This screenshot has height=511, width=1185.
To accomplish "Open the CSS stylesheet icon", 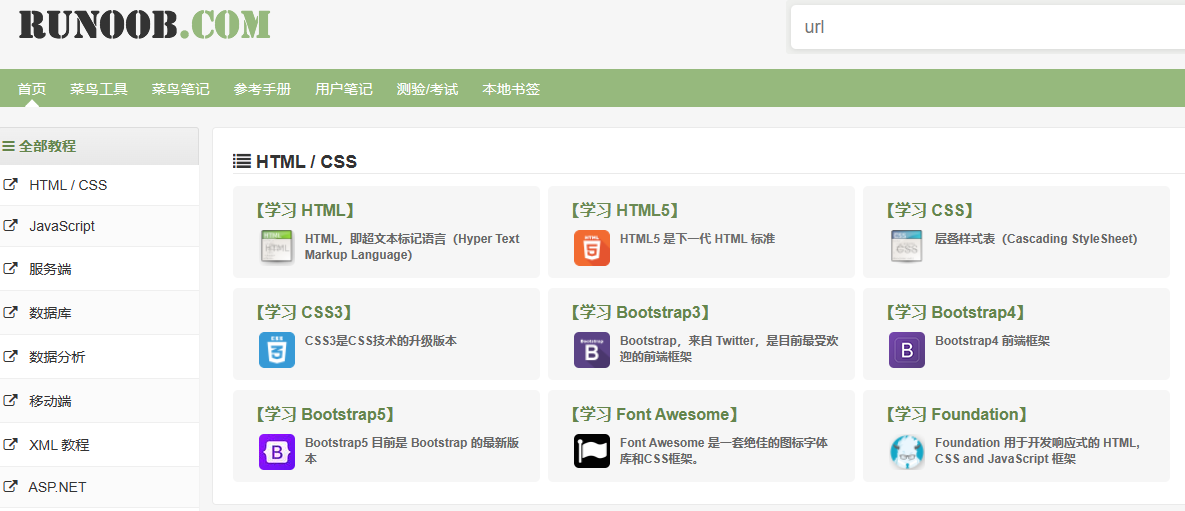I will click(x=907, y=247).
